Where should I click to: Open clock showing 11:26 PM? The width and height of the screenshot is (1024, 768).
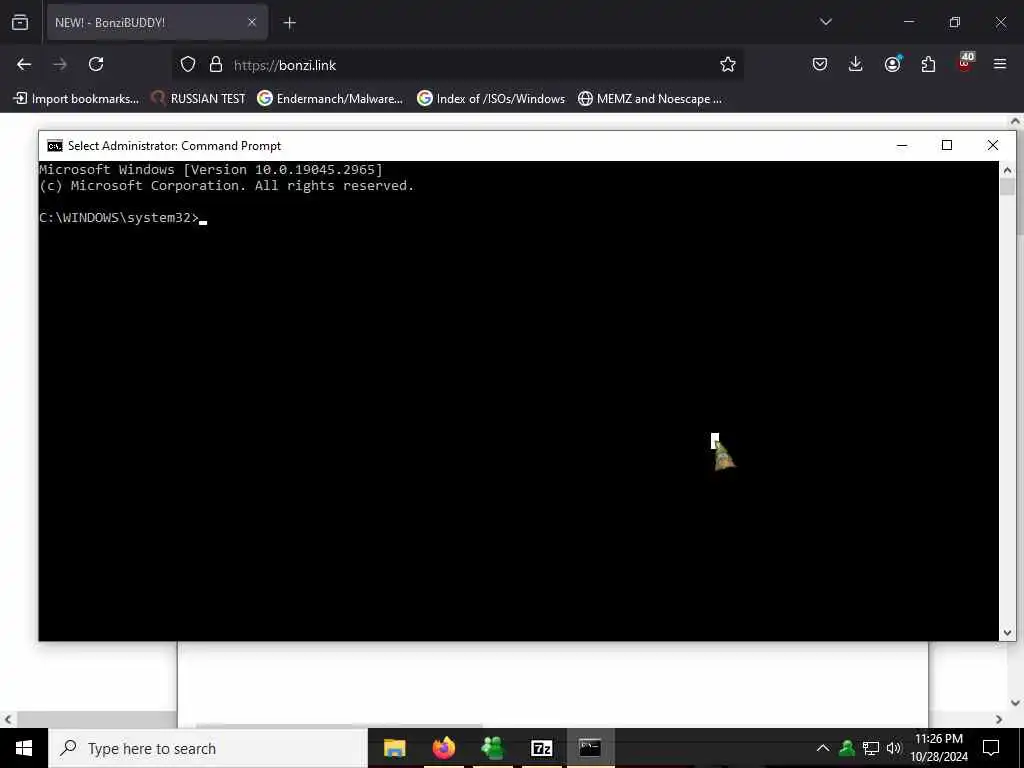point(939,748)
